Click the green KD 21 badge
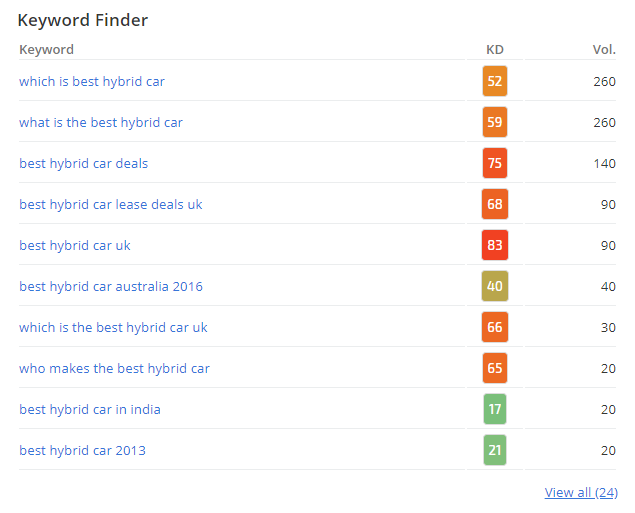 tap(495, 451)
